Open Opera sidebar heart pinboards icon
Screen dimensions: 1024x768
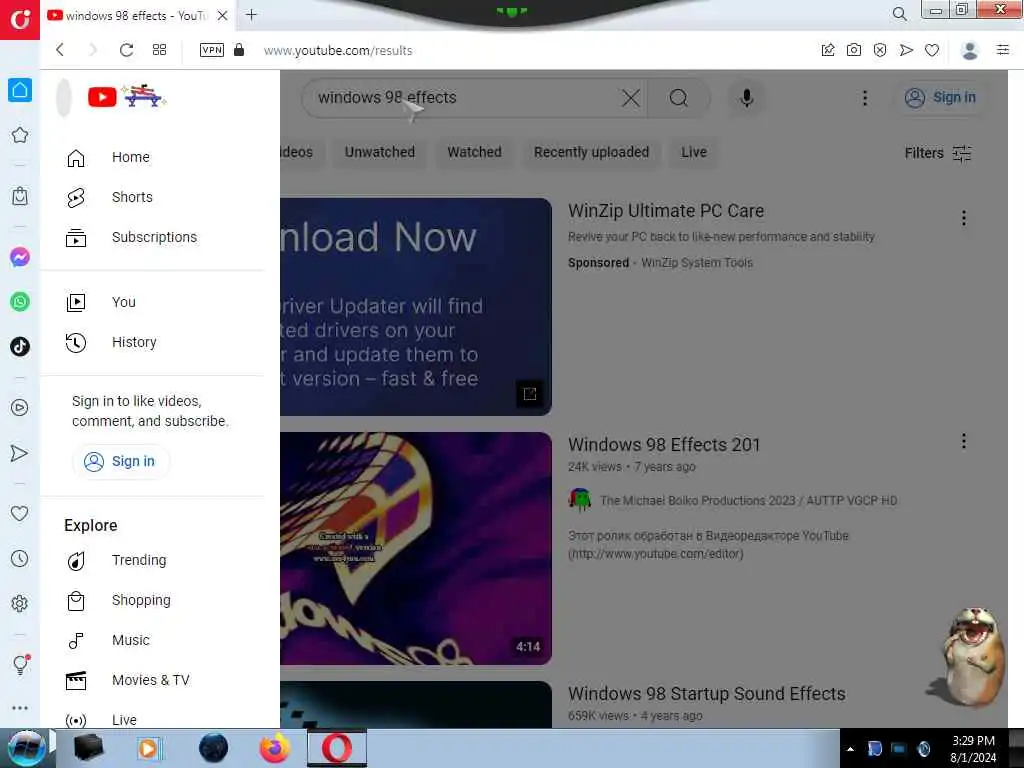pos(20,513)
